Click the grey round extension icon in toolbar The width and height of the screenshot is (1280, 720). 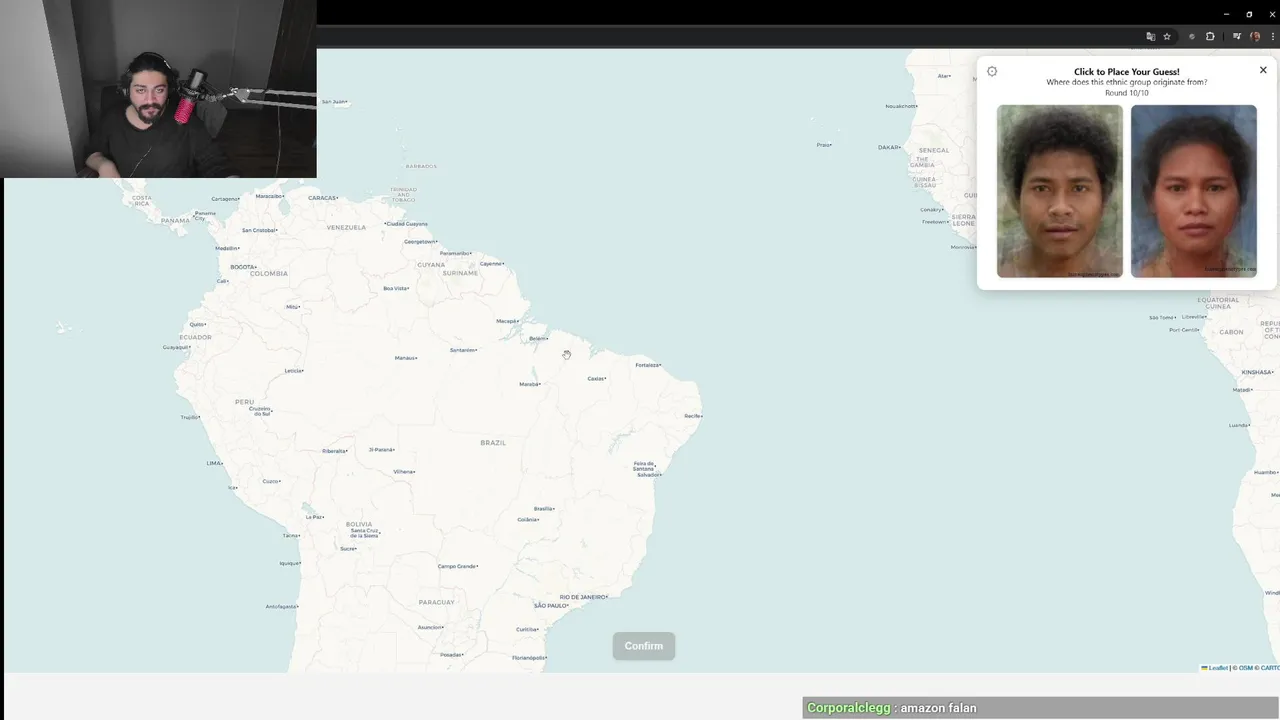[1191, 36]
